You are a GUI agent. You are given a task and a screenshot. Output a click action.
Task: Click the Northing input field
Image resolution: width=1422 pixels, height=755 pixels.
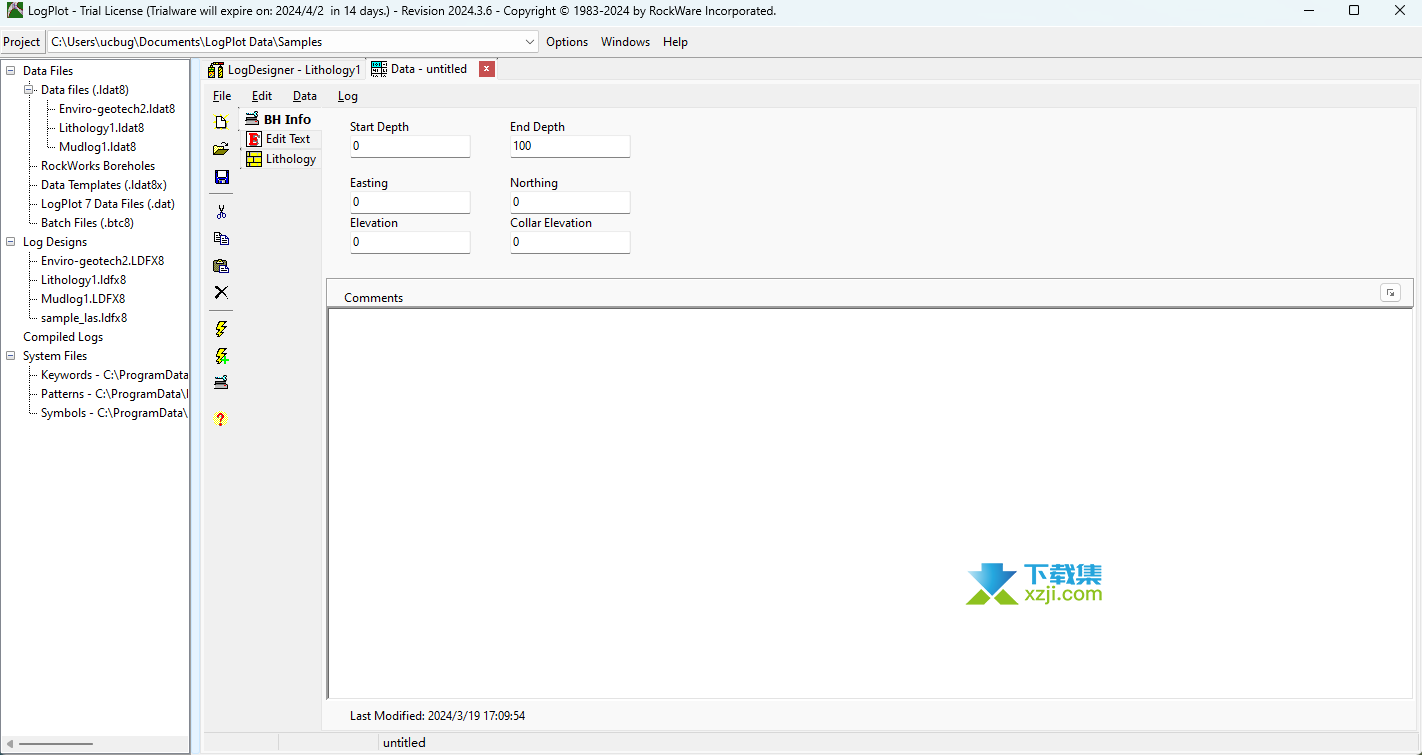click(x=570, y=202)
